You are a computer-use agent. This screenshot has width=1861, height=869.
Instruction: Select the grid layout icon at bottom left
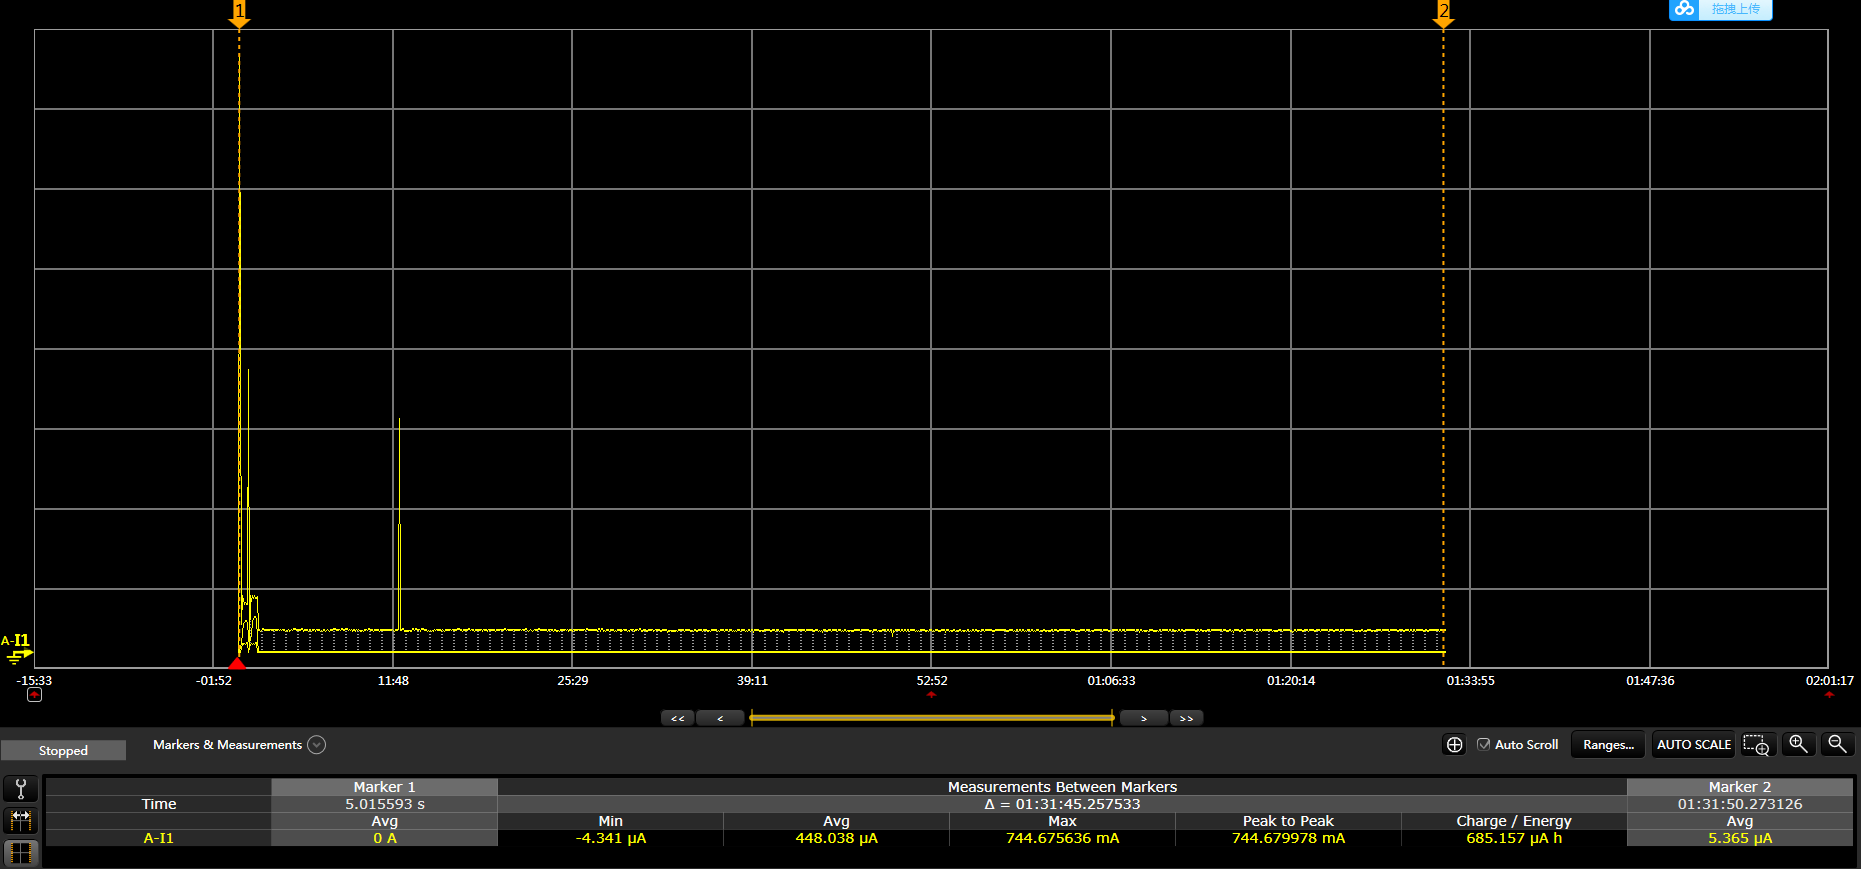pyautogui.click(x=20, y=853)
